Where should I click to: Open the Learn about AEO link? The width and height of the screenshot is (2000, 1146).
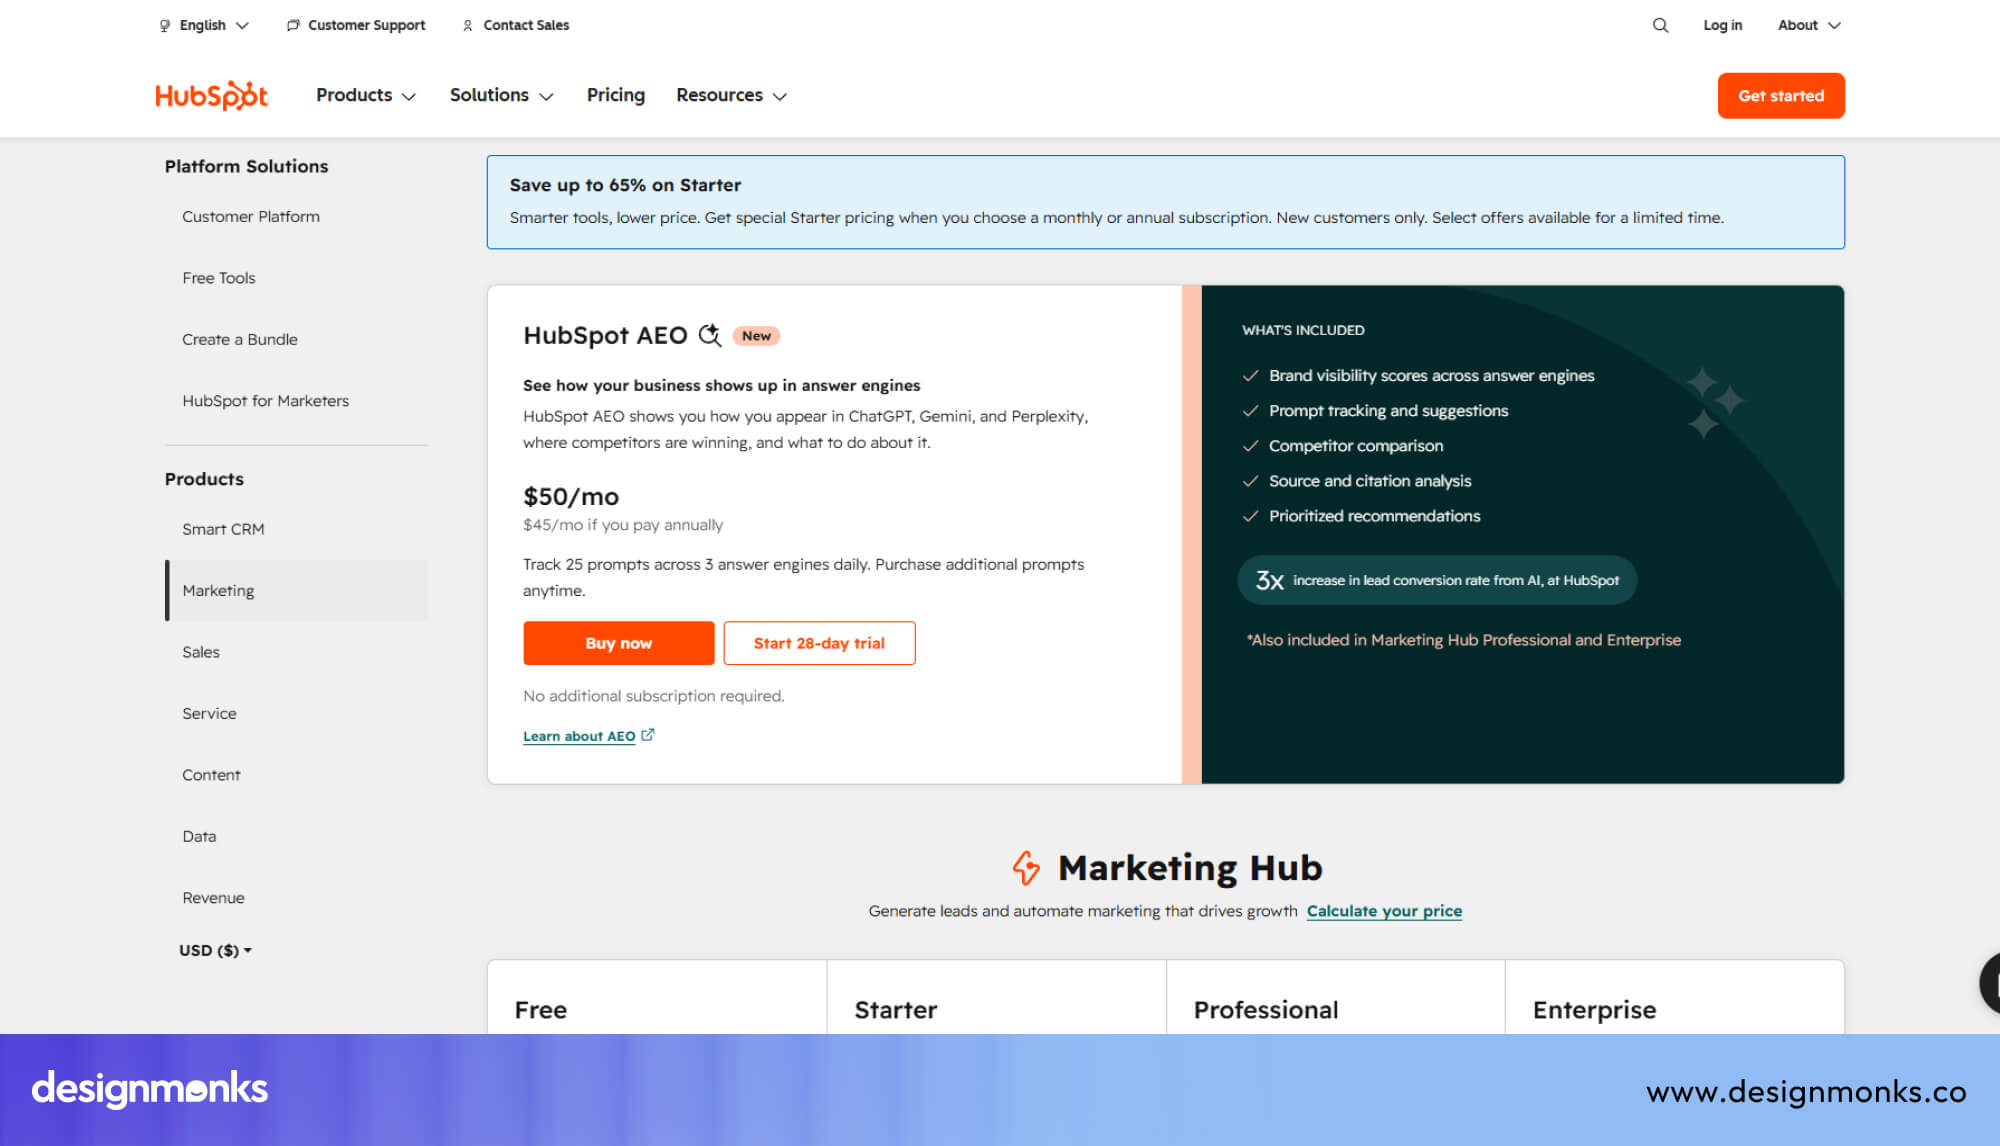[x=579, y=736]
